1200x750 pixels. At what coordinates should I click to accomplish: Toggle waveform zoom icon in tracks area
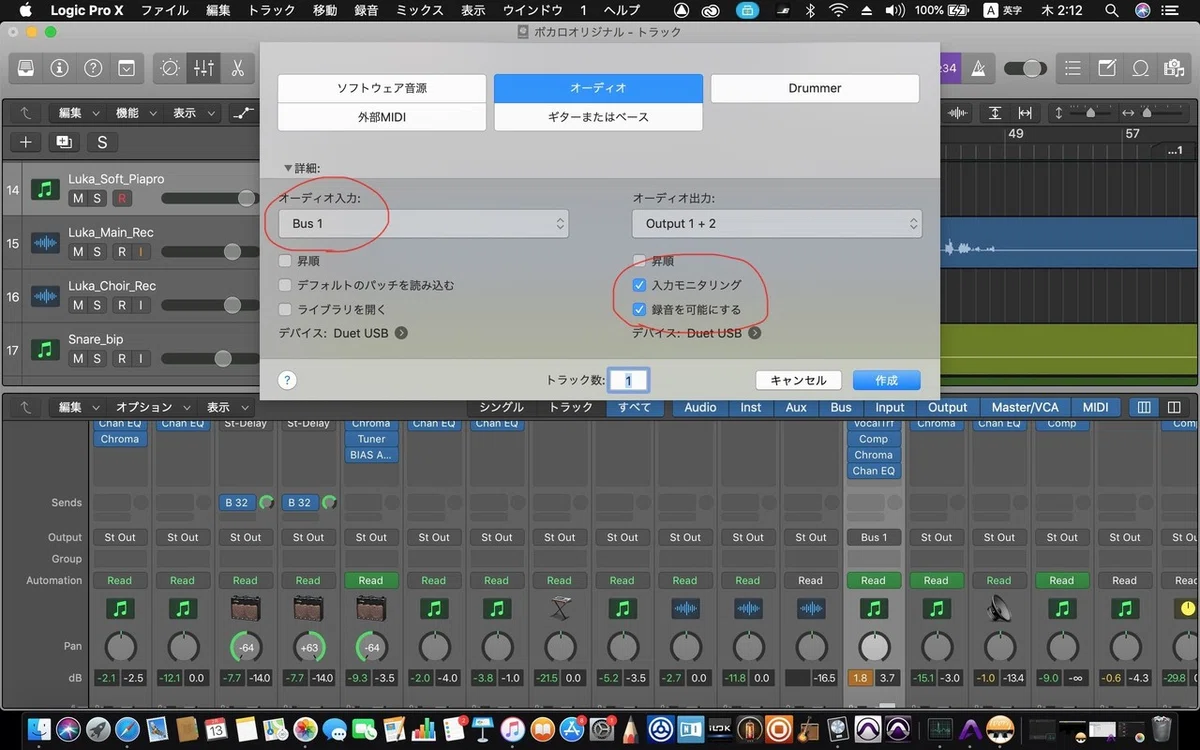[958, 113]
